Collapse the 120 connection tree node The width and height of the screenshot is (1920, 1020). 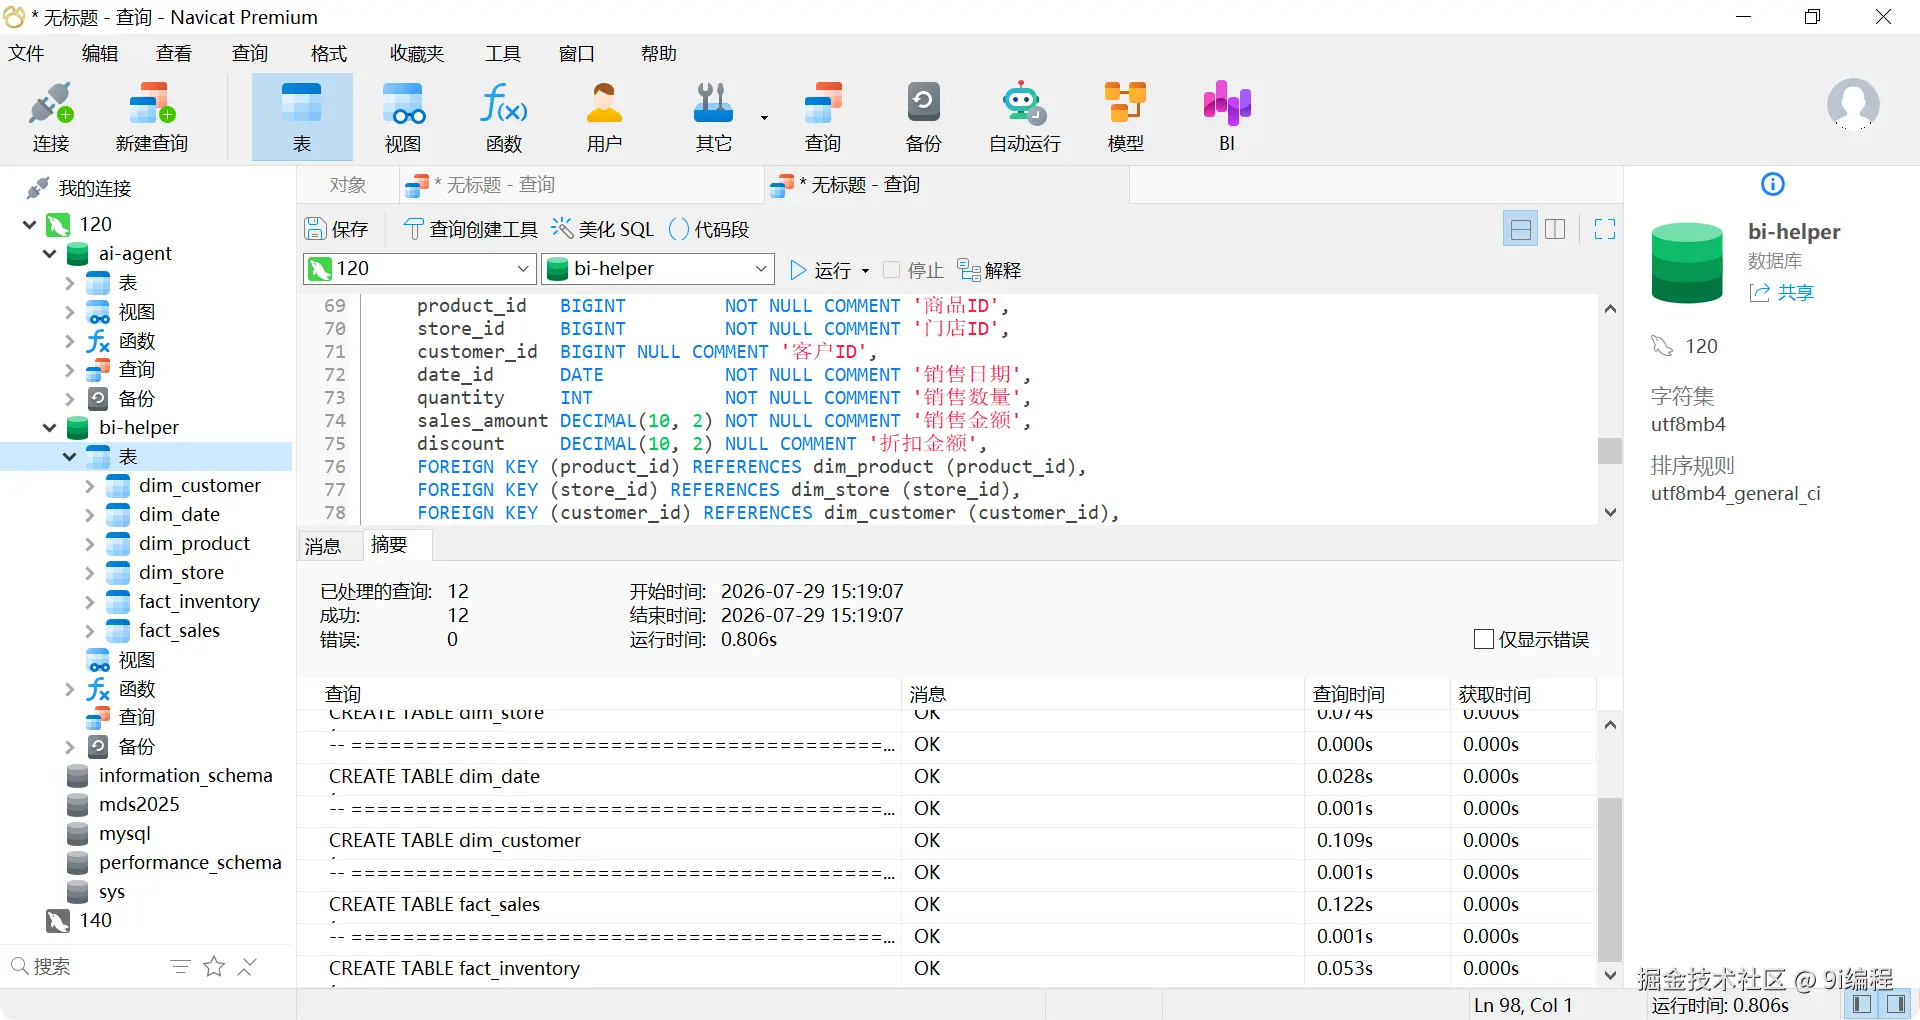coord(29,224)
